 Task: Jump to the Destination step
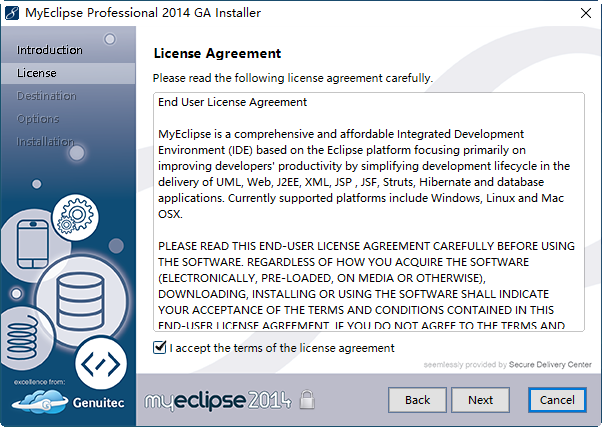pyautogui.click(x=46, y=96)
